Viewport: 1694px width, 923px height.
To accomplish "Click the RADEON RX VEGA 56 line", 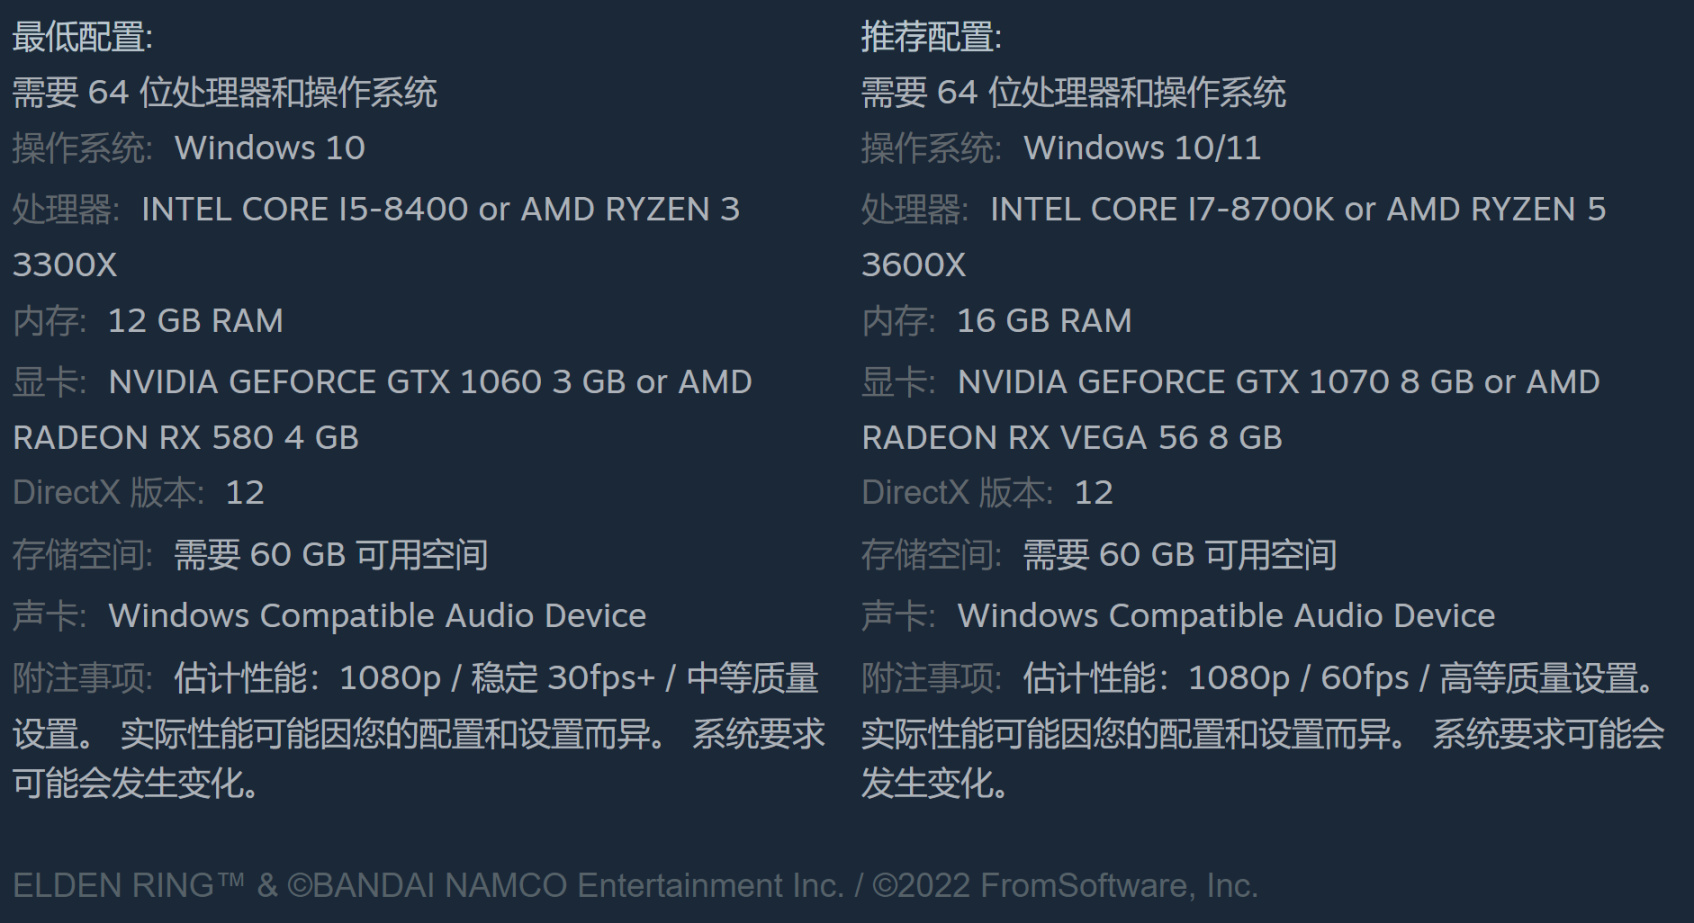I will [1072, 438].
